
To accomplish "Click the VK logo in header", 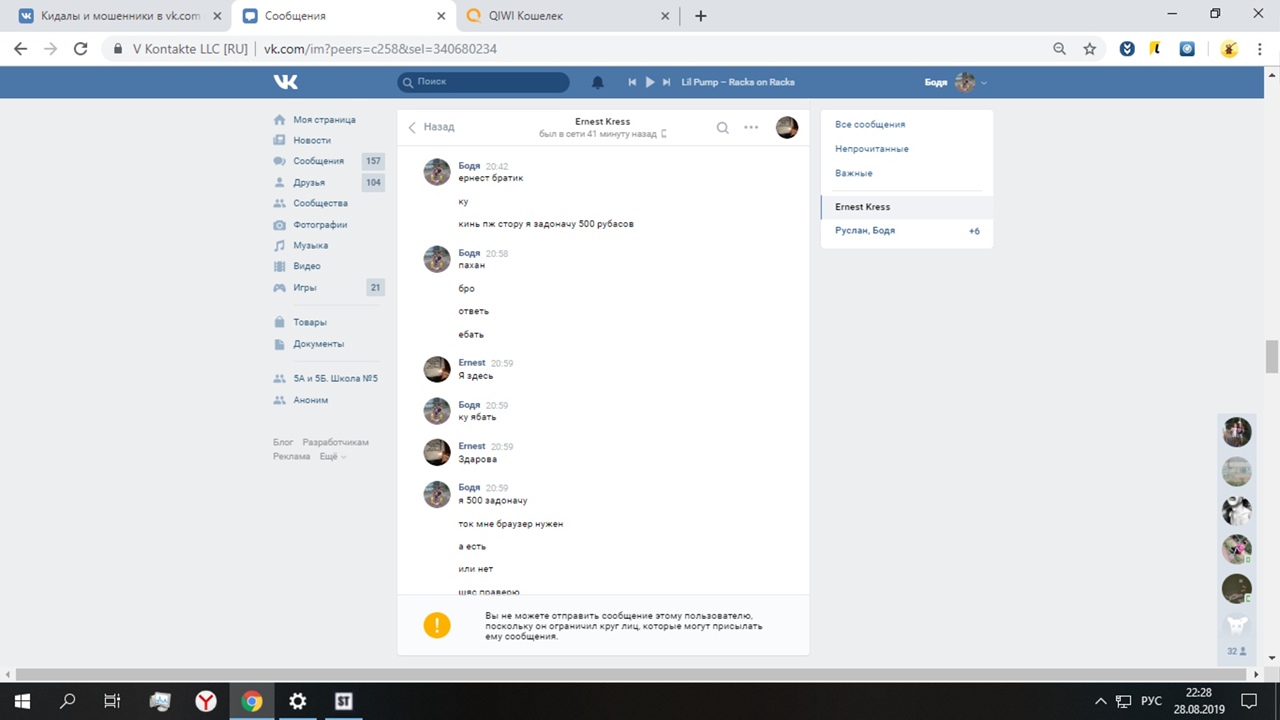I will (286, 82).
